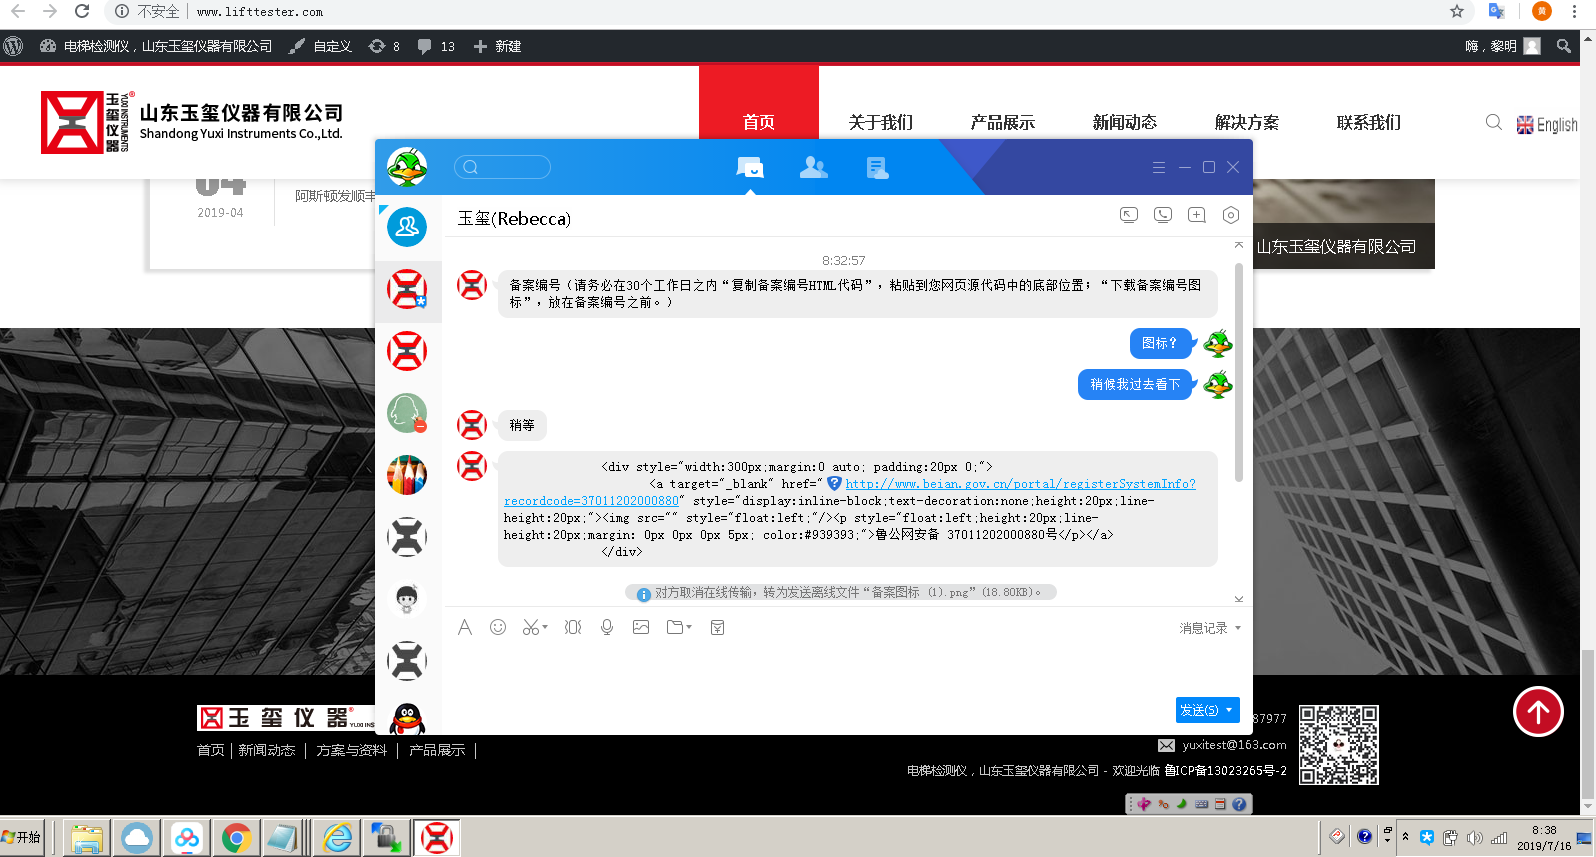Viewport: 1596px width, 857px height.
Task: Open the 消息记录 dropdown arrow
Action: point(1238,628)
